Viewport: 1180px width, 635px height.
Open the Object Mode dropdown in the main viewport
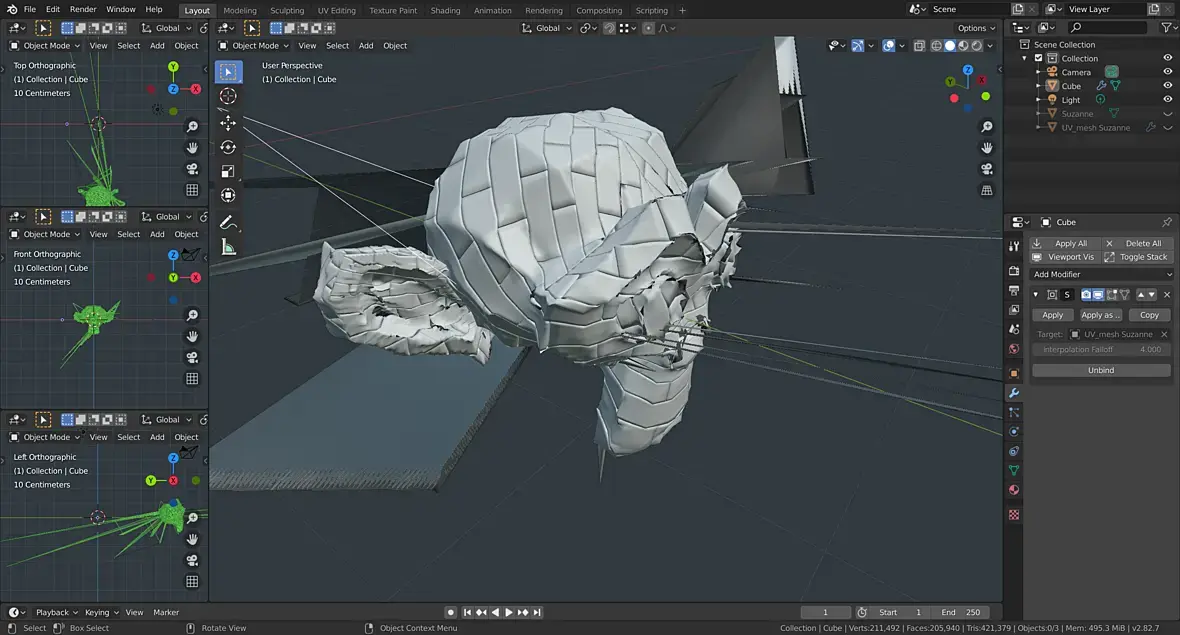(254, 45)
